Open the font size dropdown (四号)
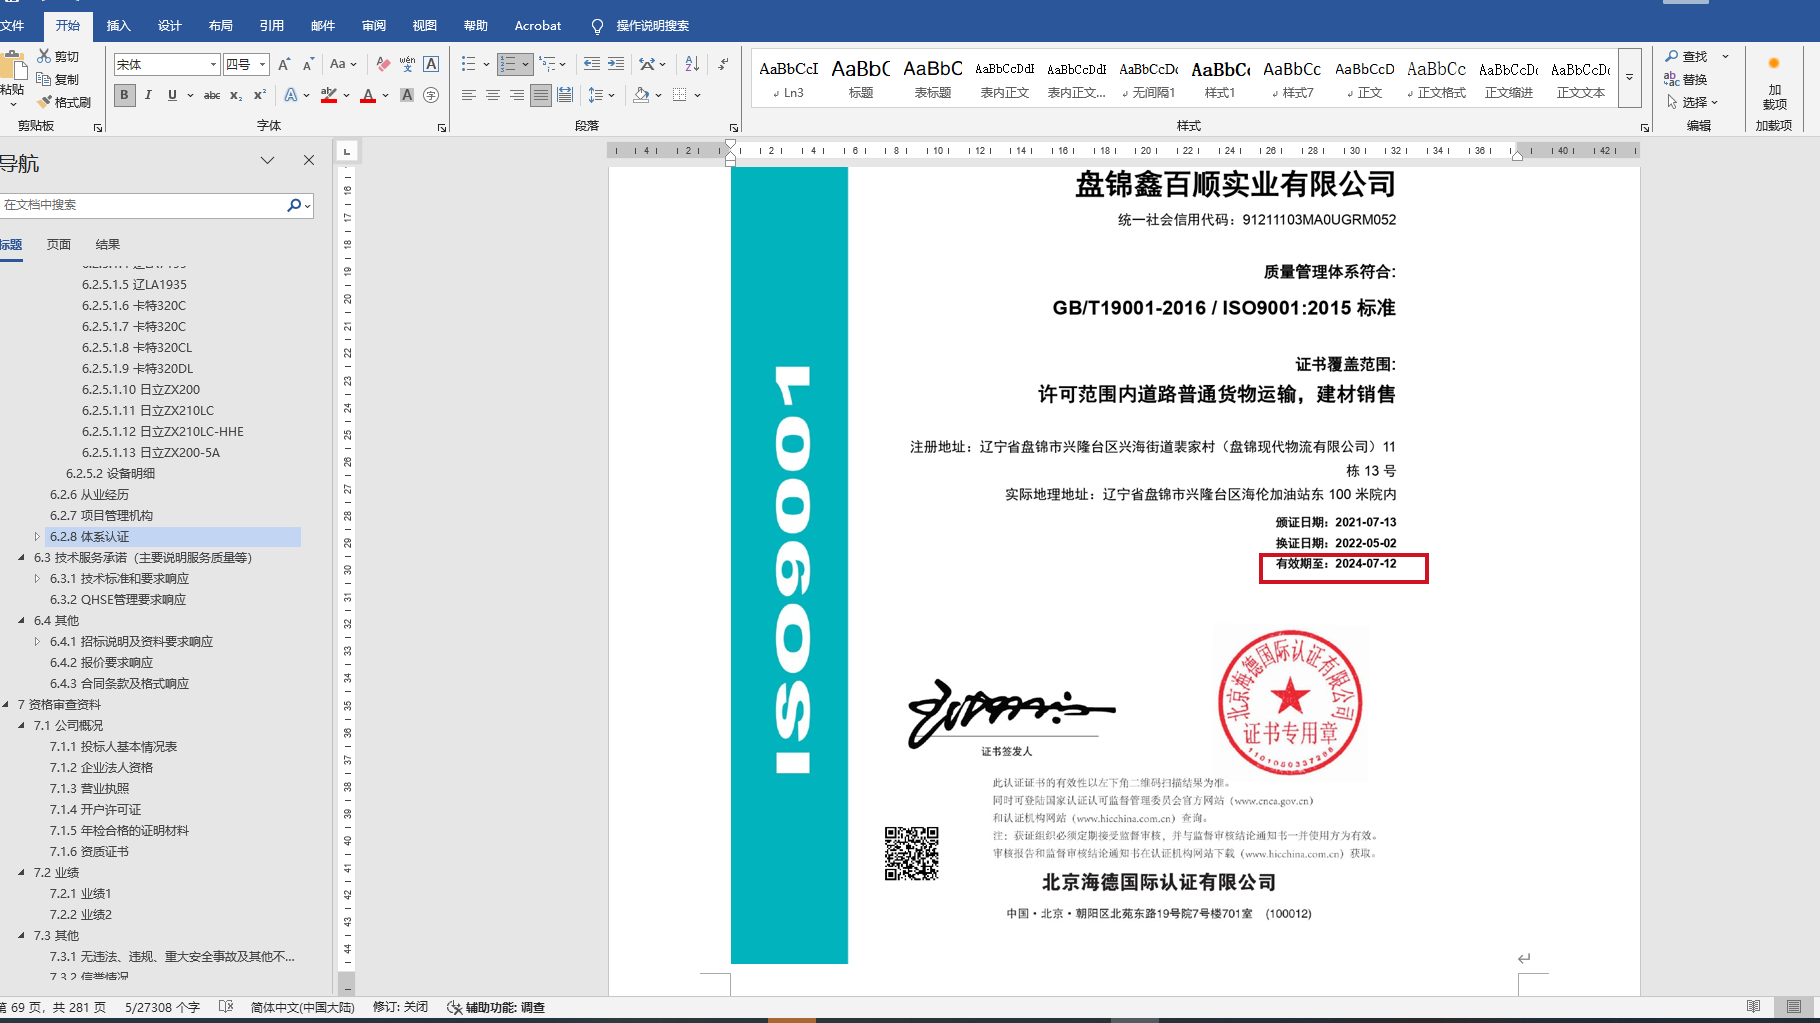Screen dimensions: 1820x1023 [x=263, y=65]
